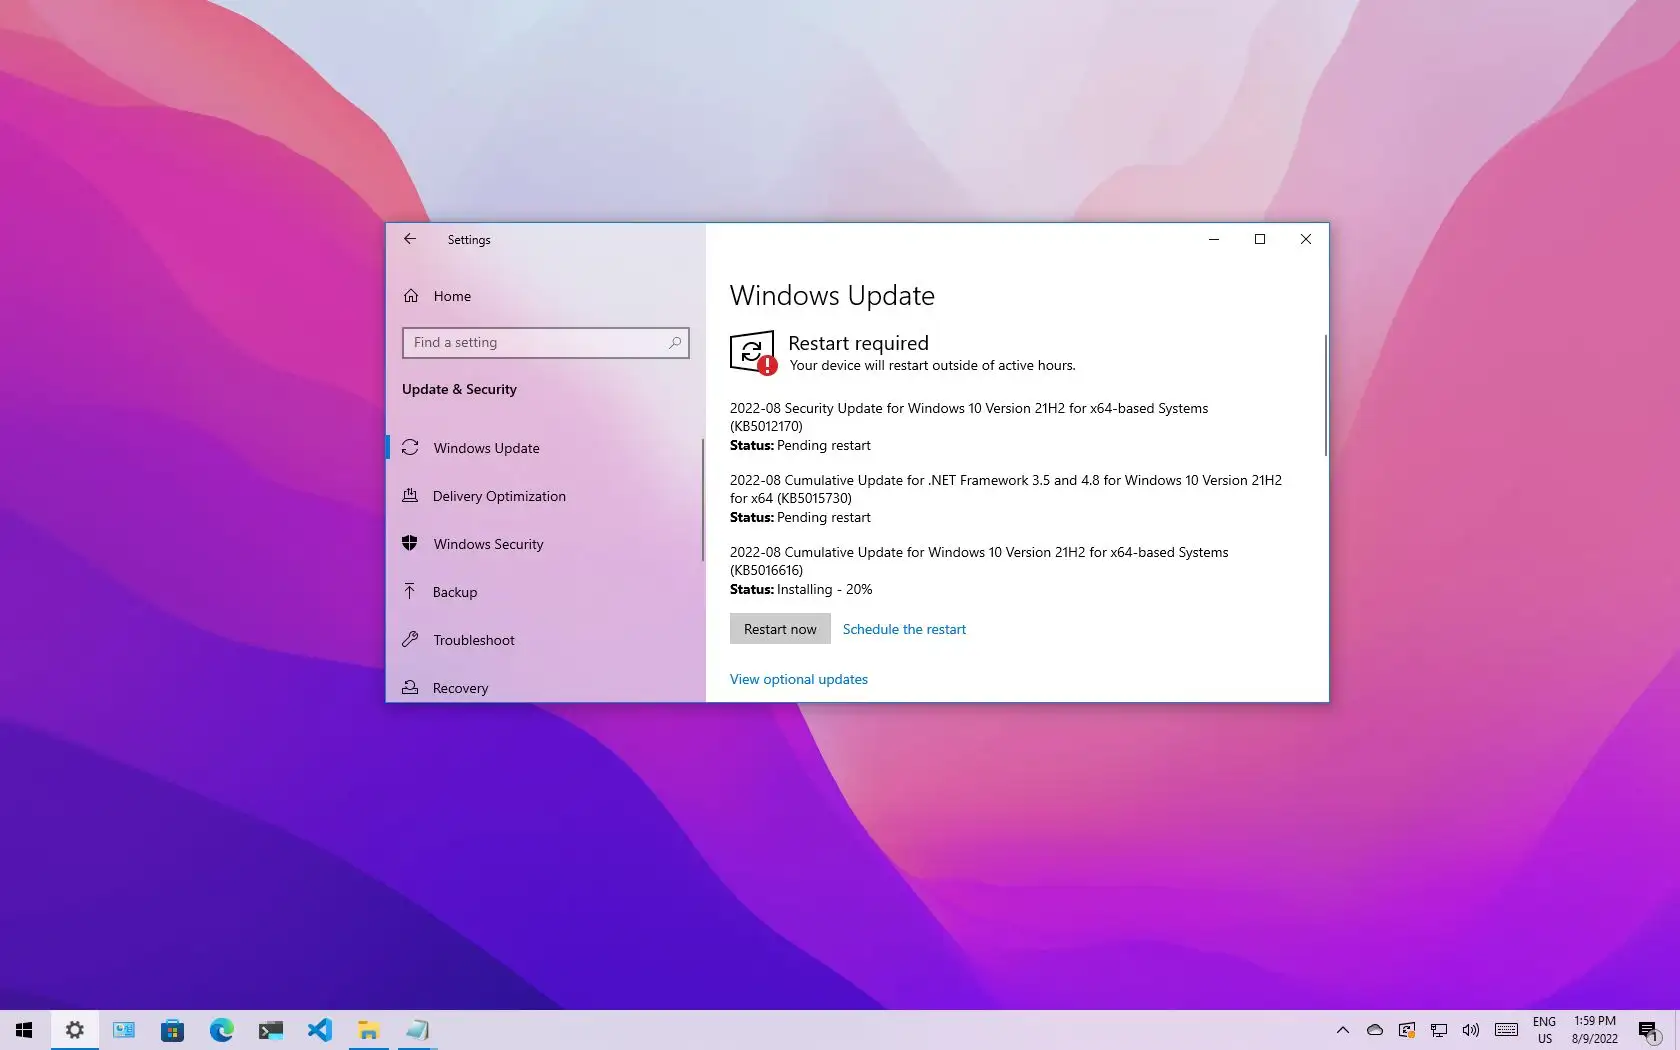
Task: Click the Home house icon
Action: (411, 296)
